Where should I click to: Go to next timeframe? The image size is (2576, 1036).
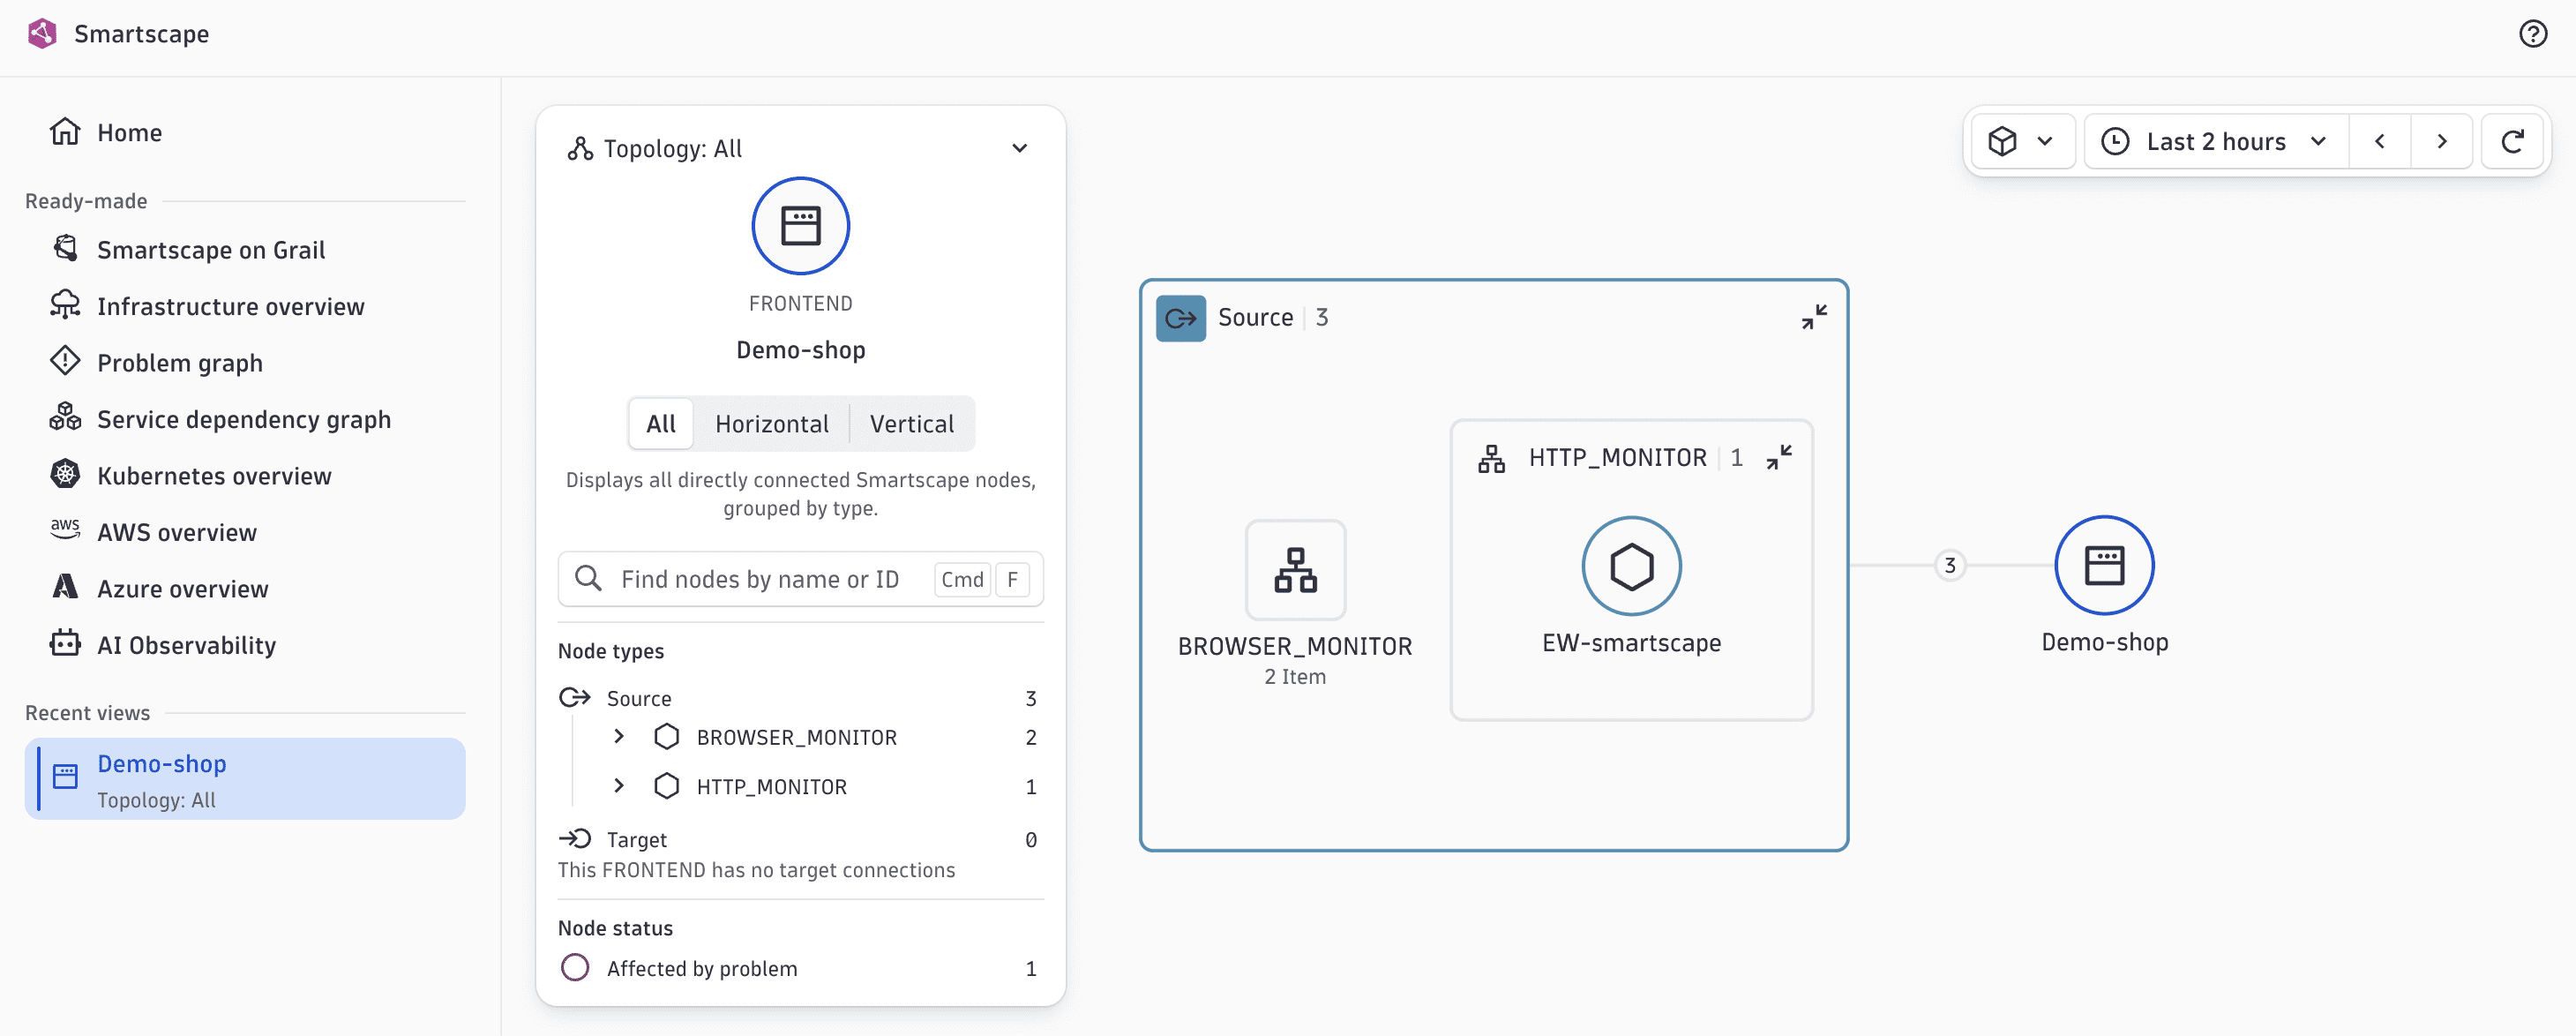pos(2441,141)
